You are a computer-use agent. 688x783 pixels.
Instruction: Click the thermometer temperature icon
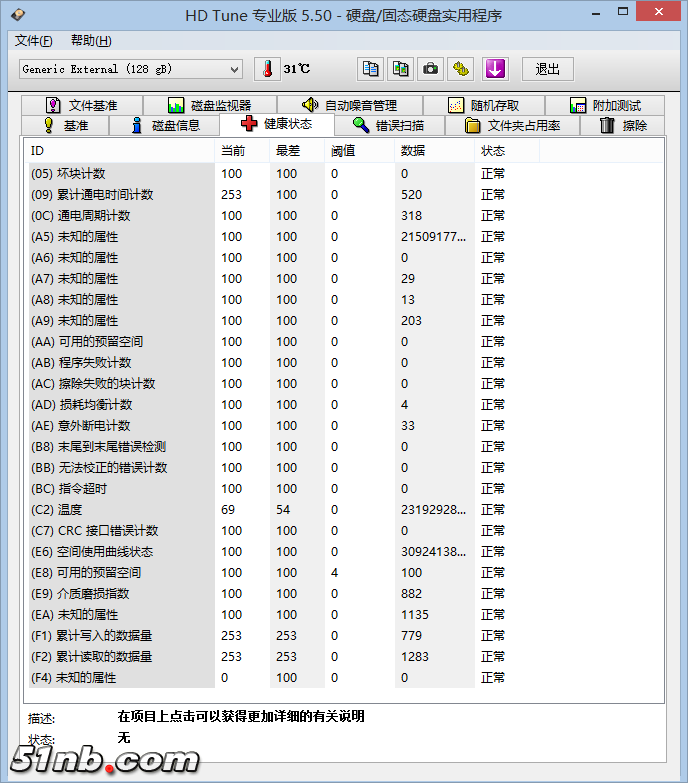268,69
